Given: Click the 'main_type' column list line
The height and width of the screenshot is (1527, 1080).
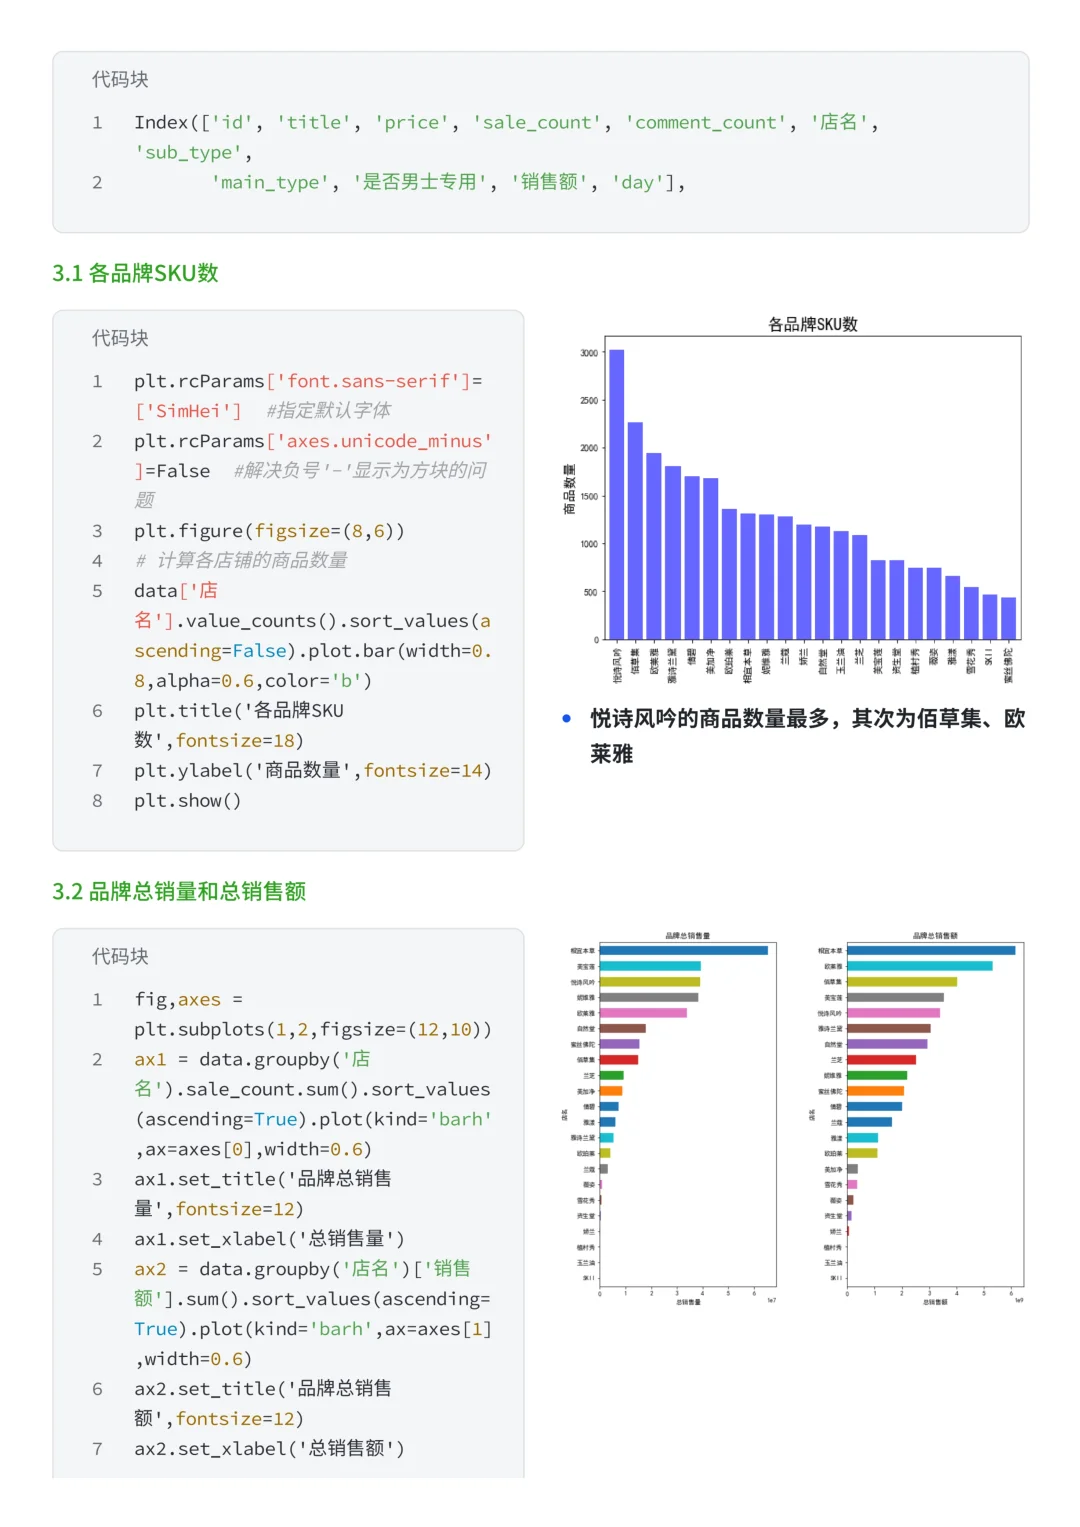Looking at the screenshot, I should point(448,182).
